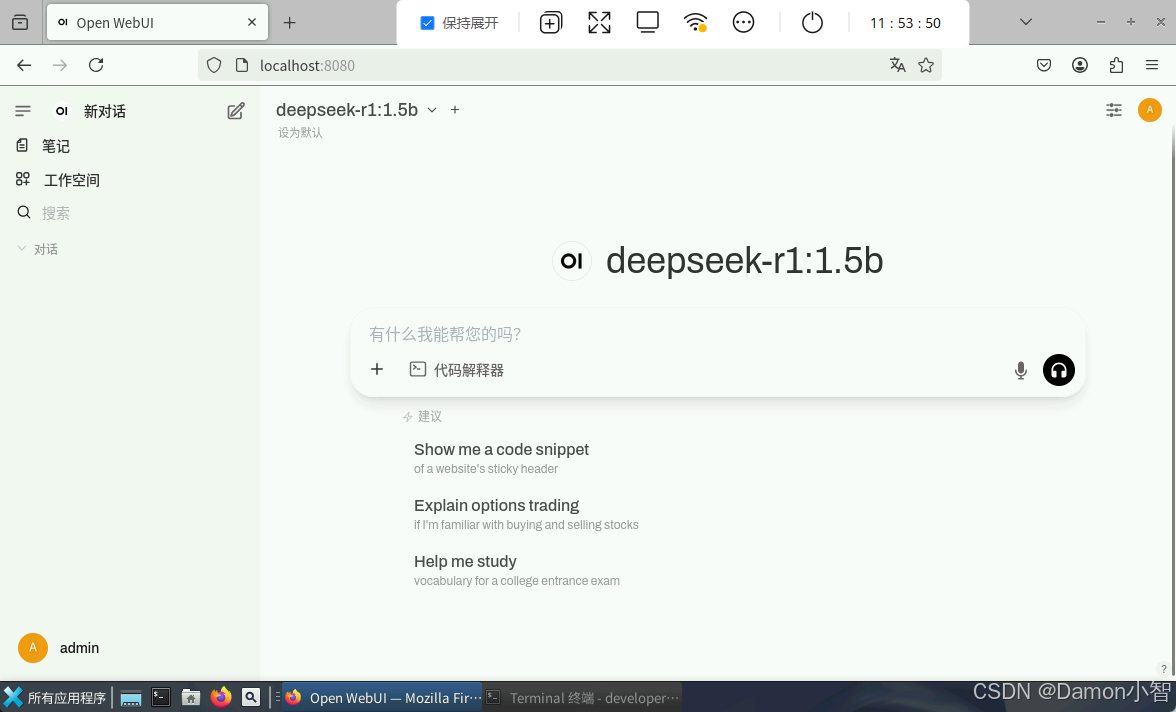Screen dimensions: 1176x712
Task: Click the 新对话 new chat label
Action: point(104,111)
